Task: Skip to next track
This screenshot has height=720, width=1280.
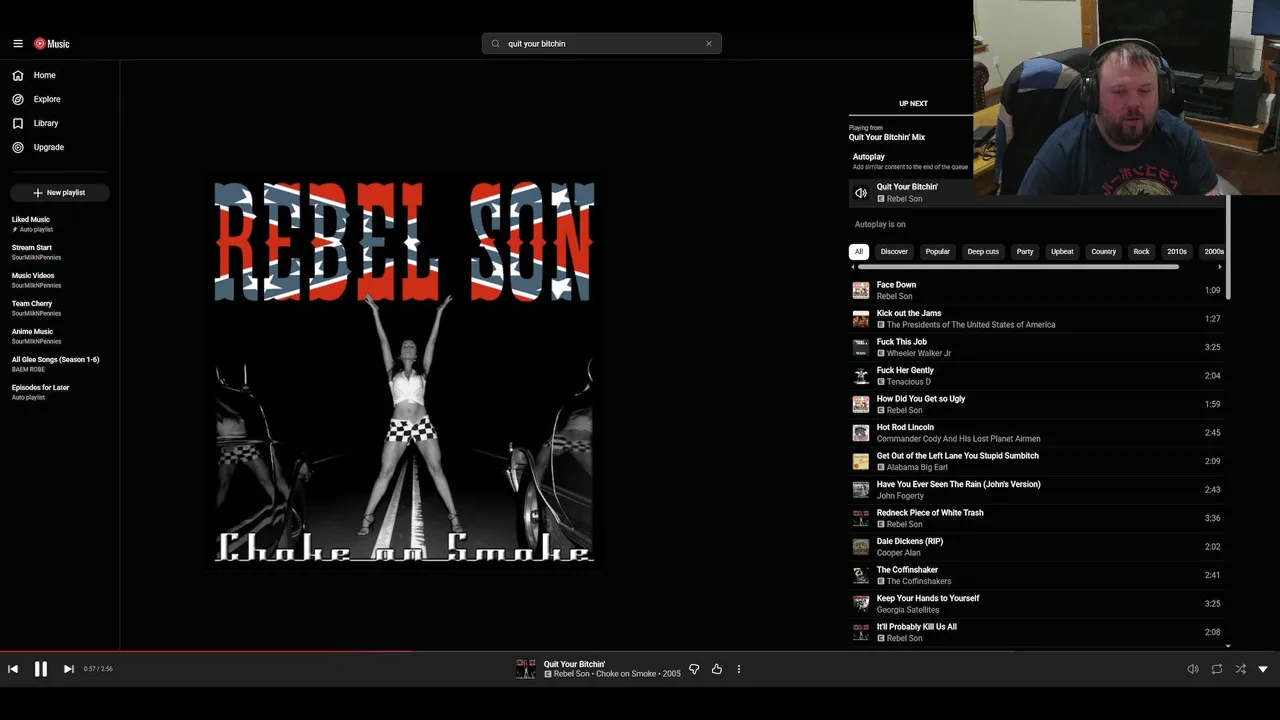Action: coord(69,669)
